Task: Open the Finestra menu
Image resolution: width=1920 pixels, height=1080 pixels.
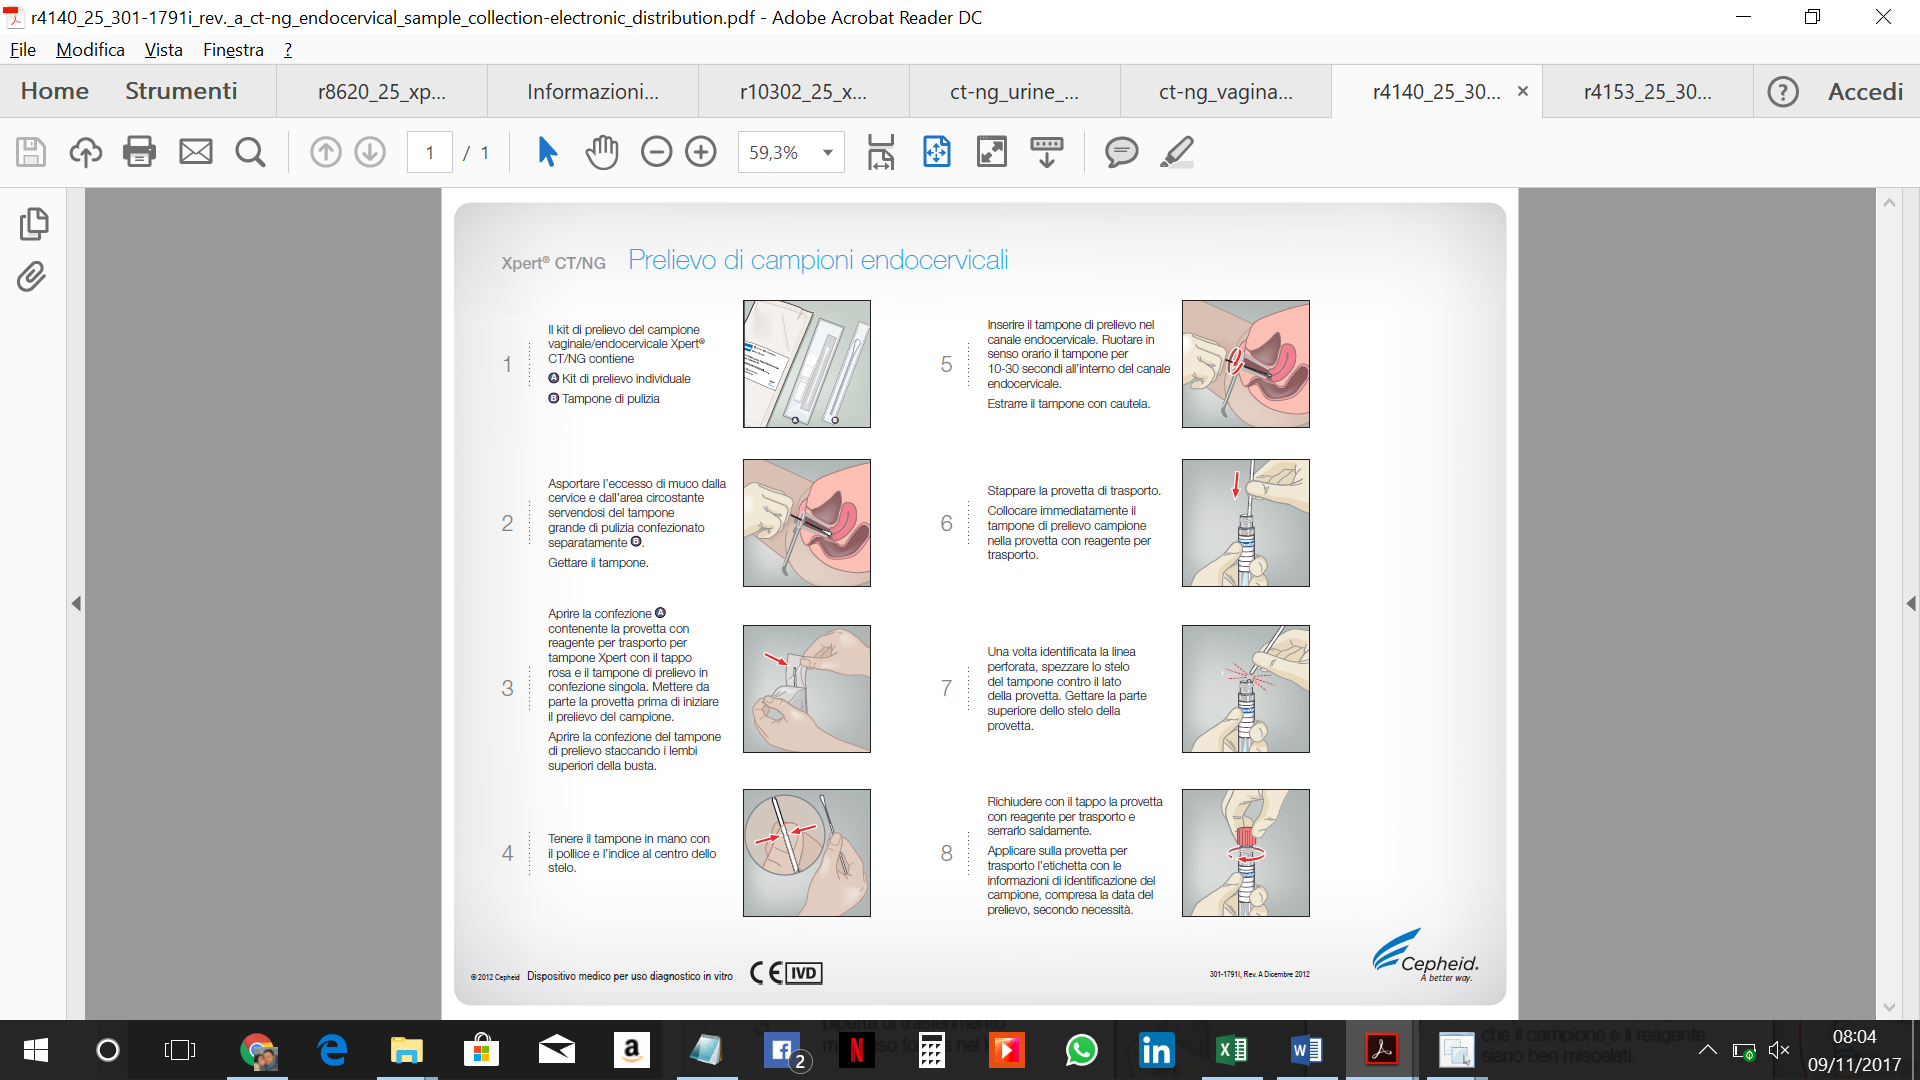Action: point(233,50)
